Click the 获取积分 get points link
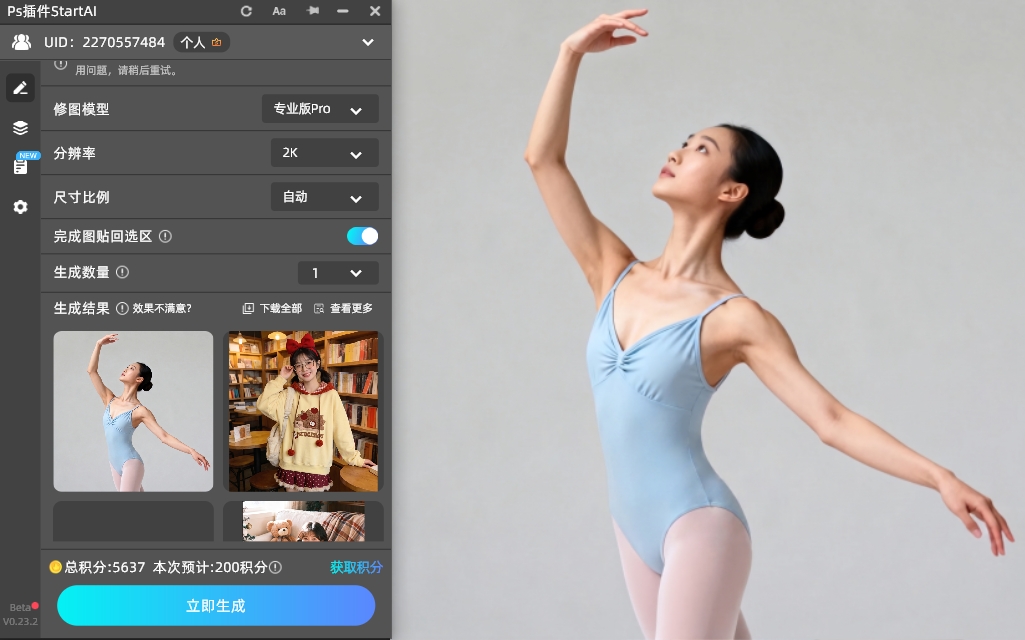This screenshot has width=1025, height=640. pos(356,567)
